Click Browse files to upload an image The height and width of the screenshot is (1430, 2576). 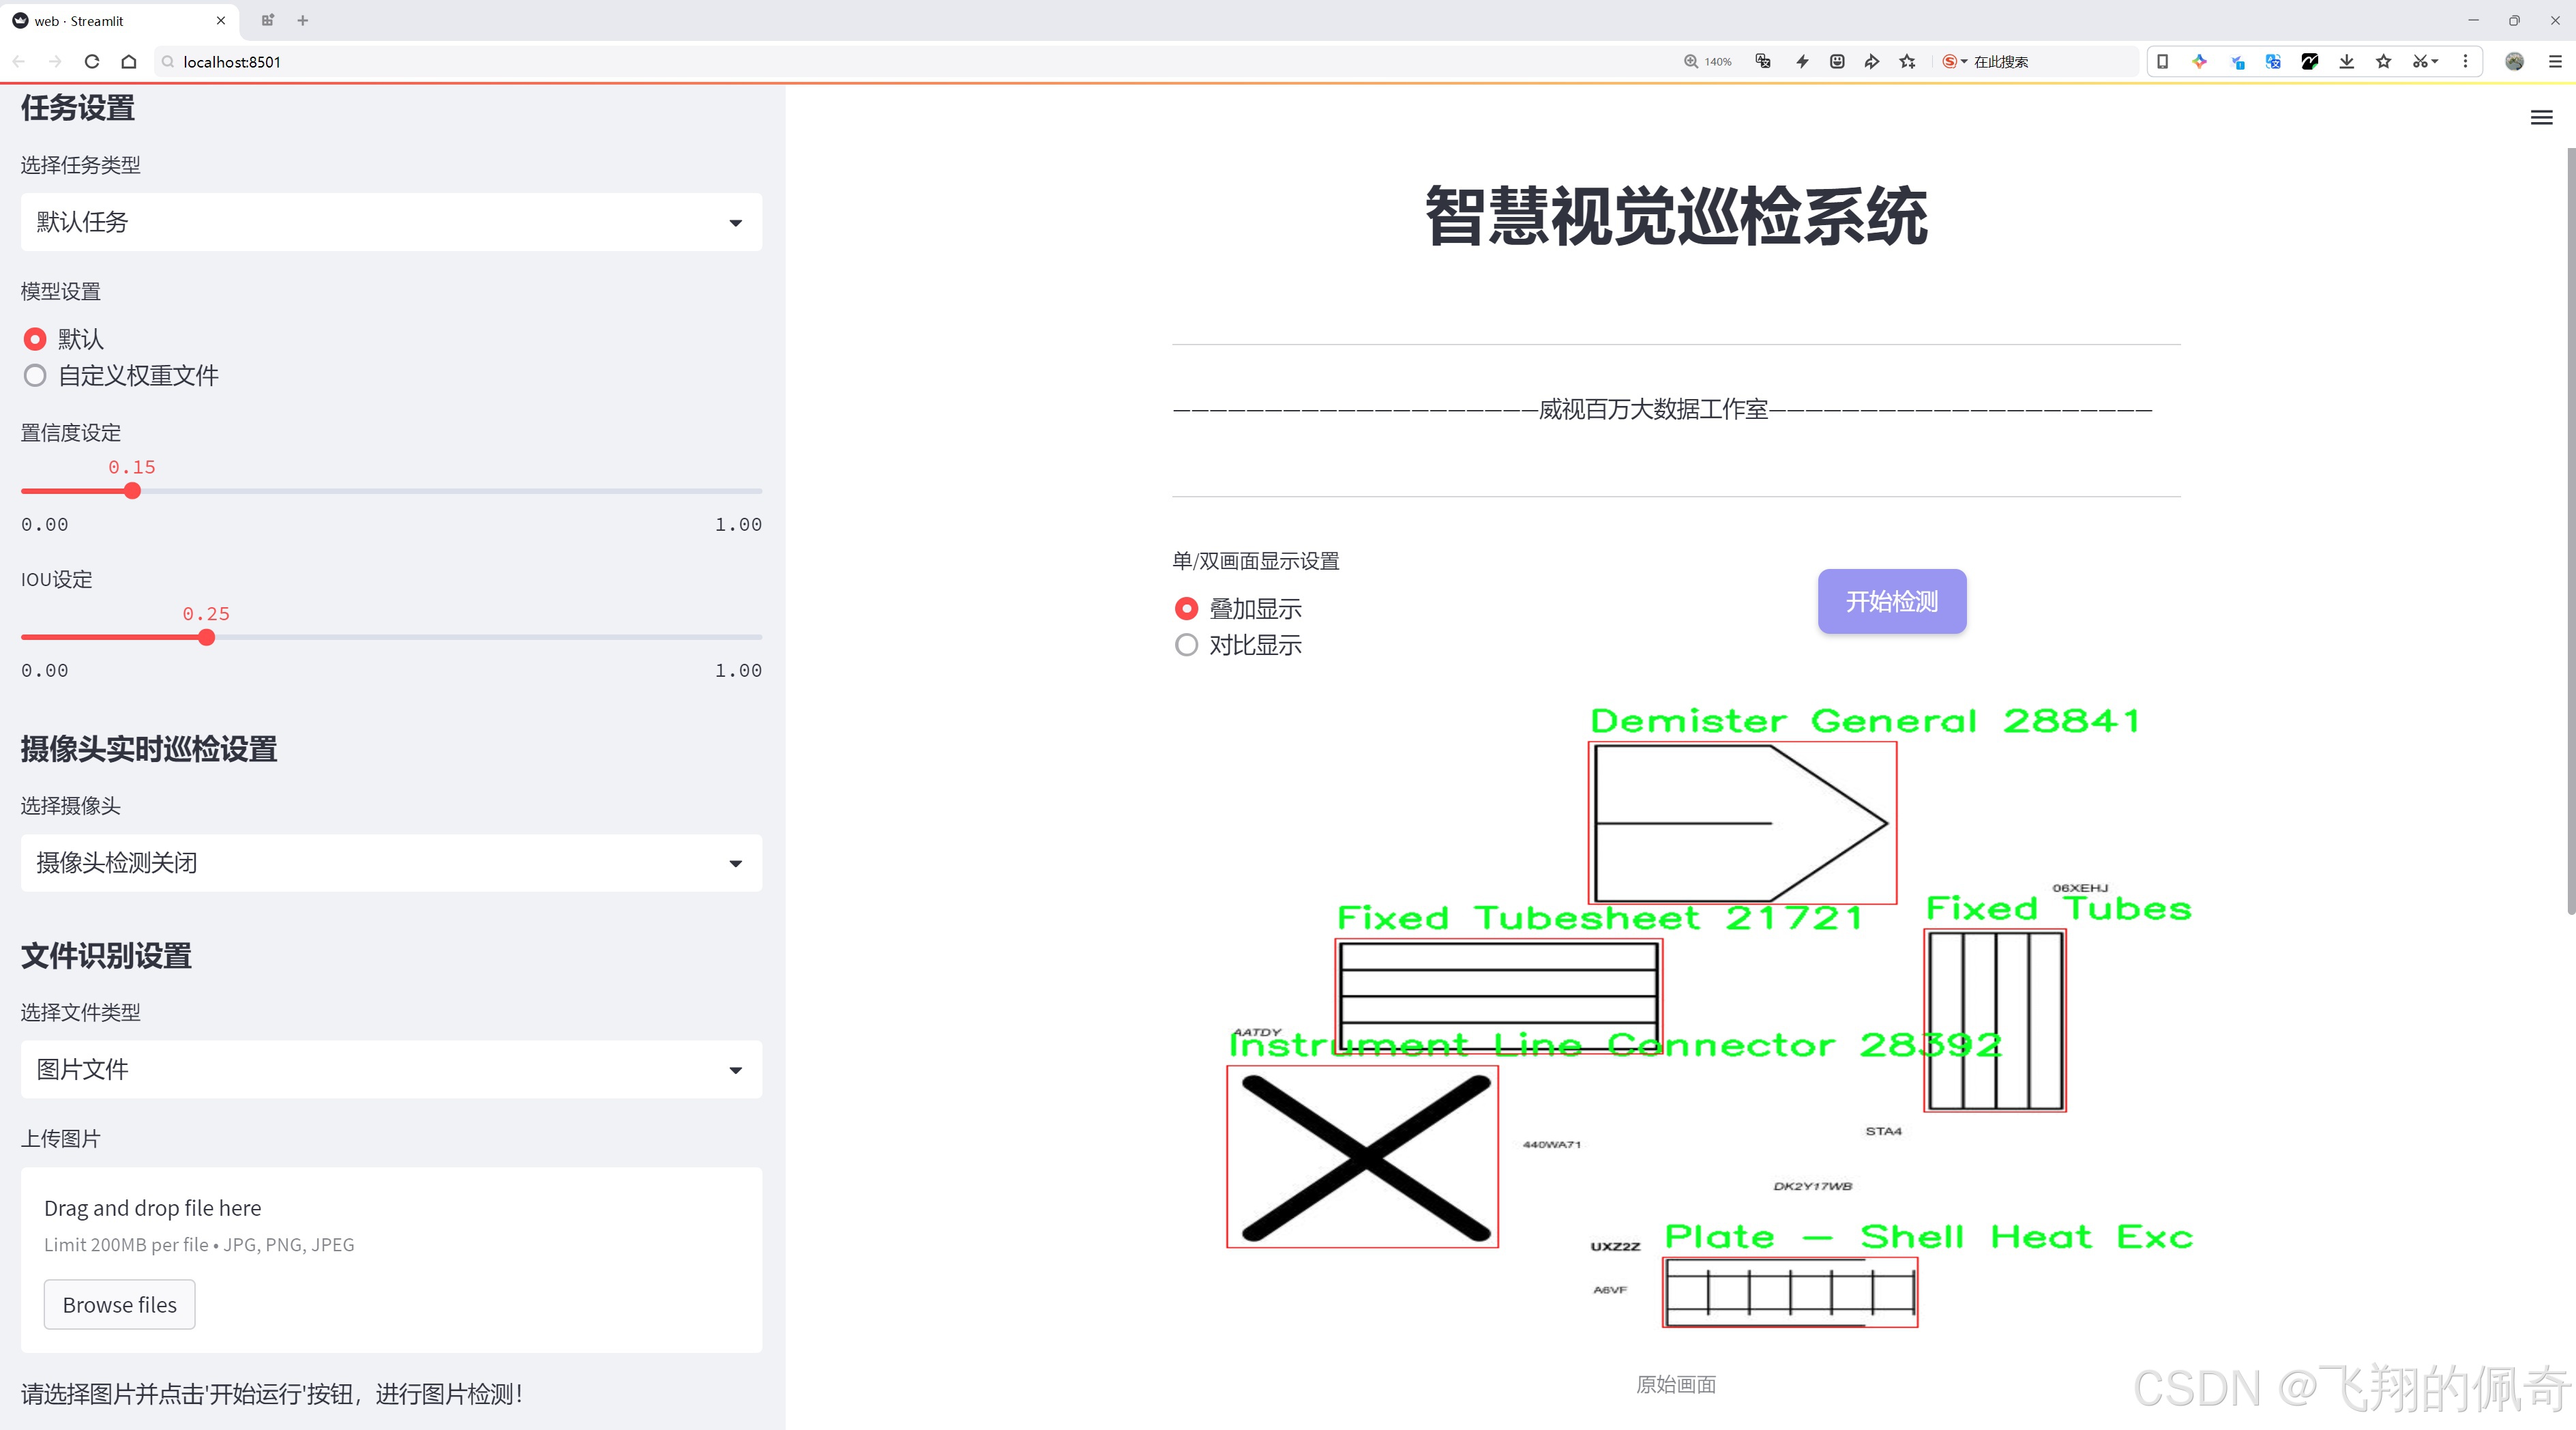[x=119, y=1304]
